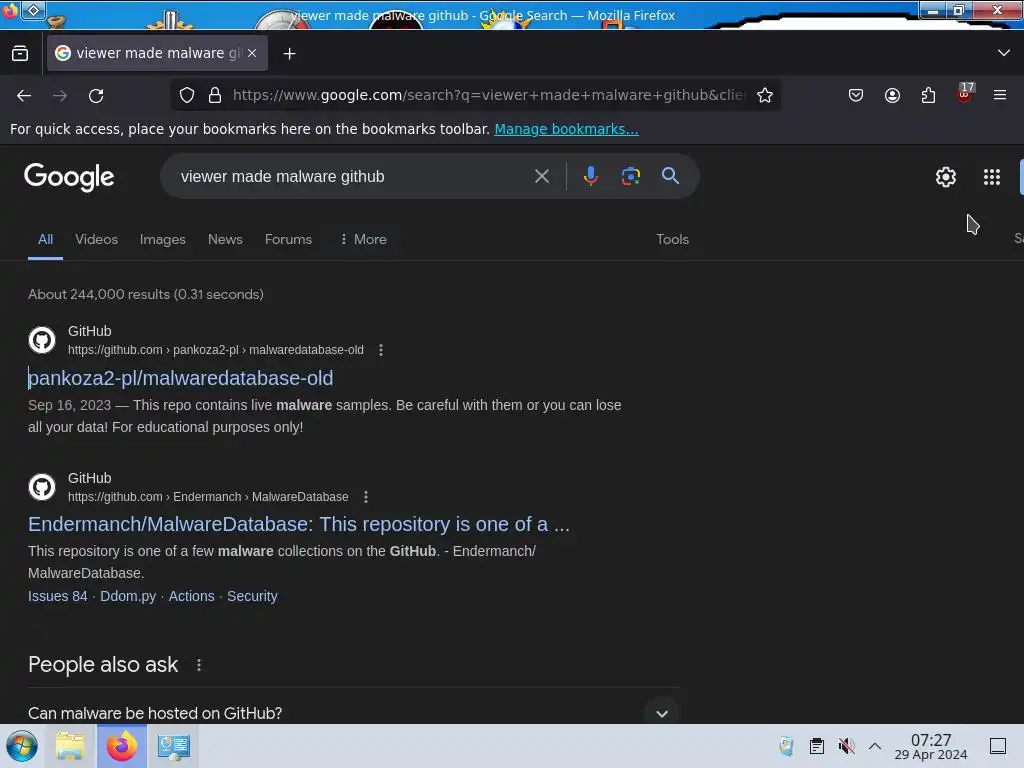Open Issues 84 sitelink

(57, 596)
